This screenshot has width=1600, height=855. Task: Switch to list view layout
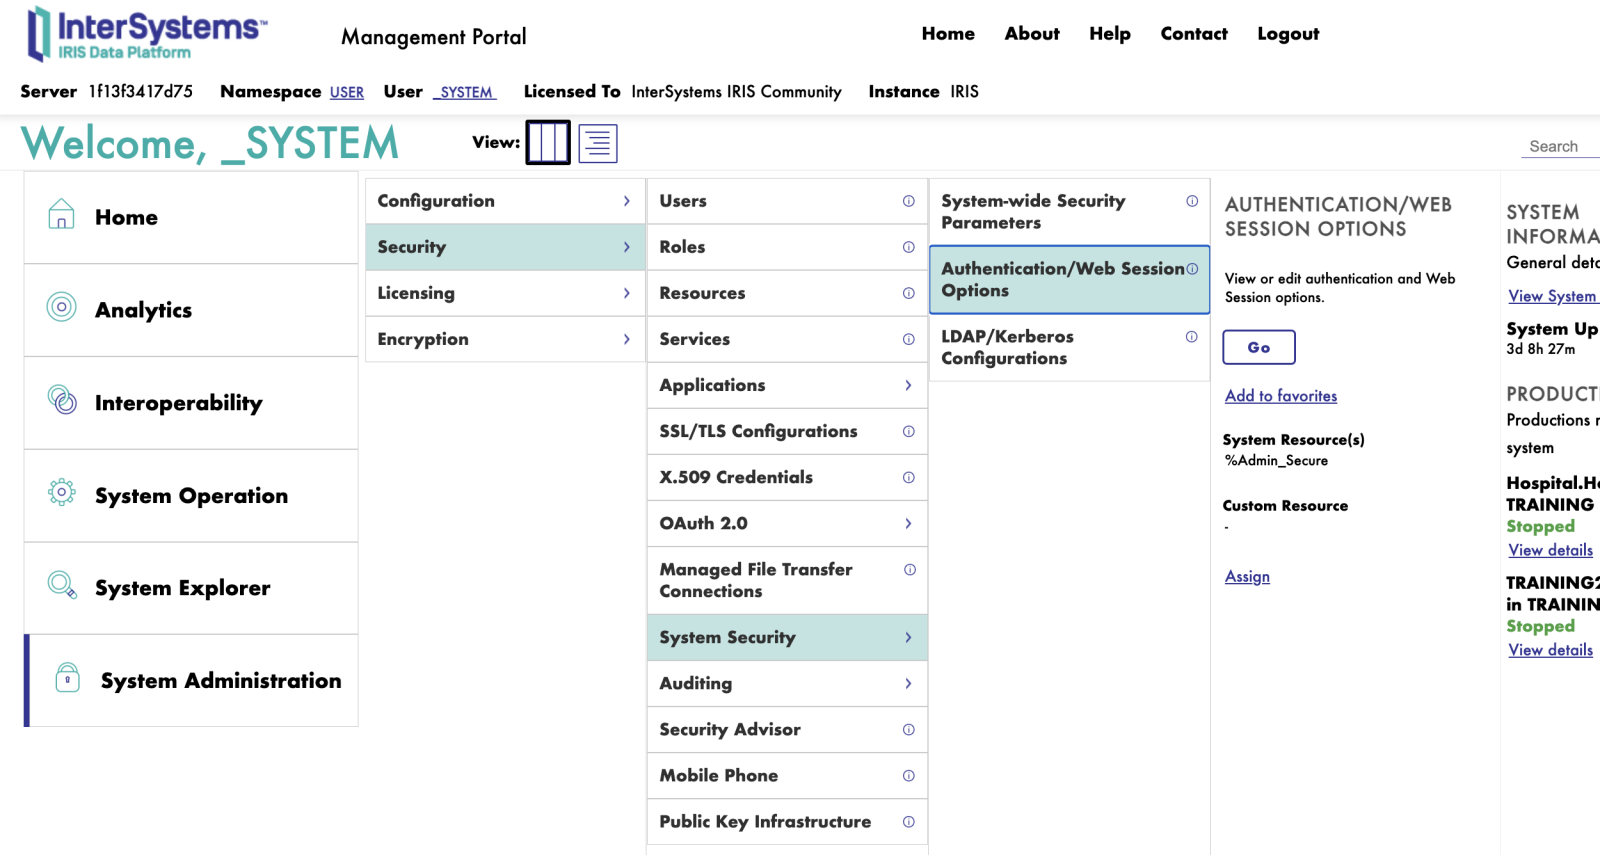click(x=598, y=144)
